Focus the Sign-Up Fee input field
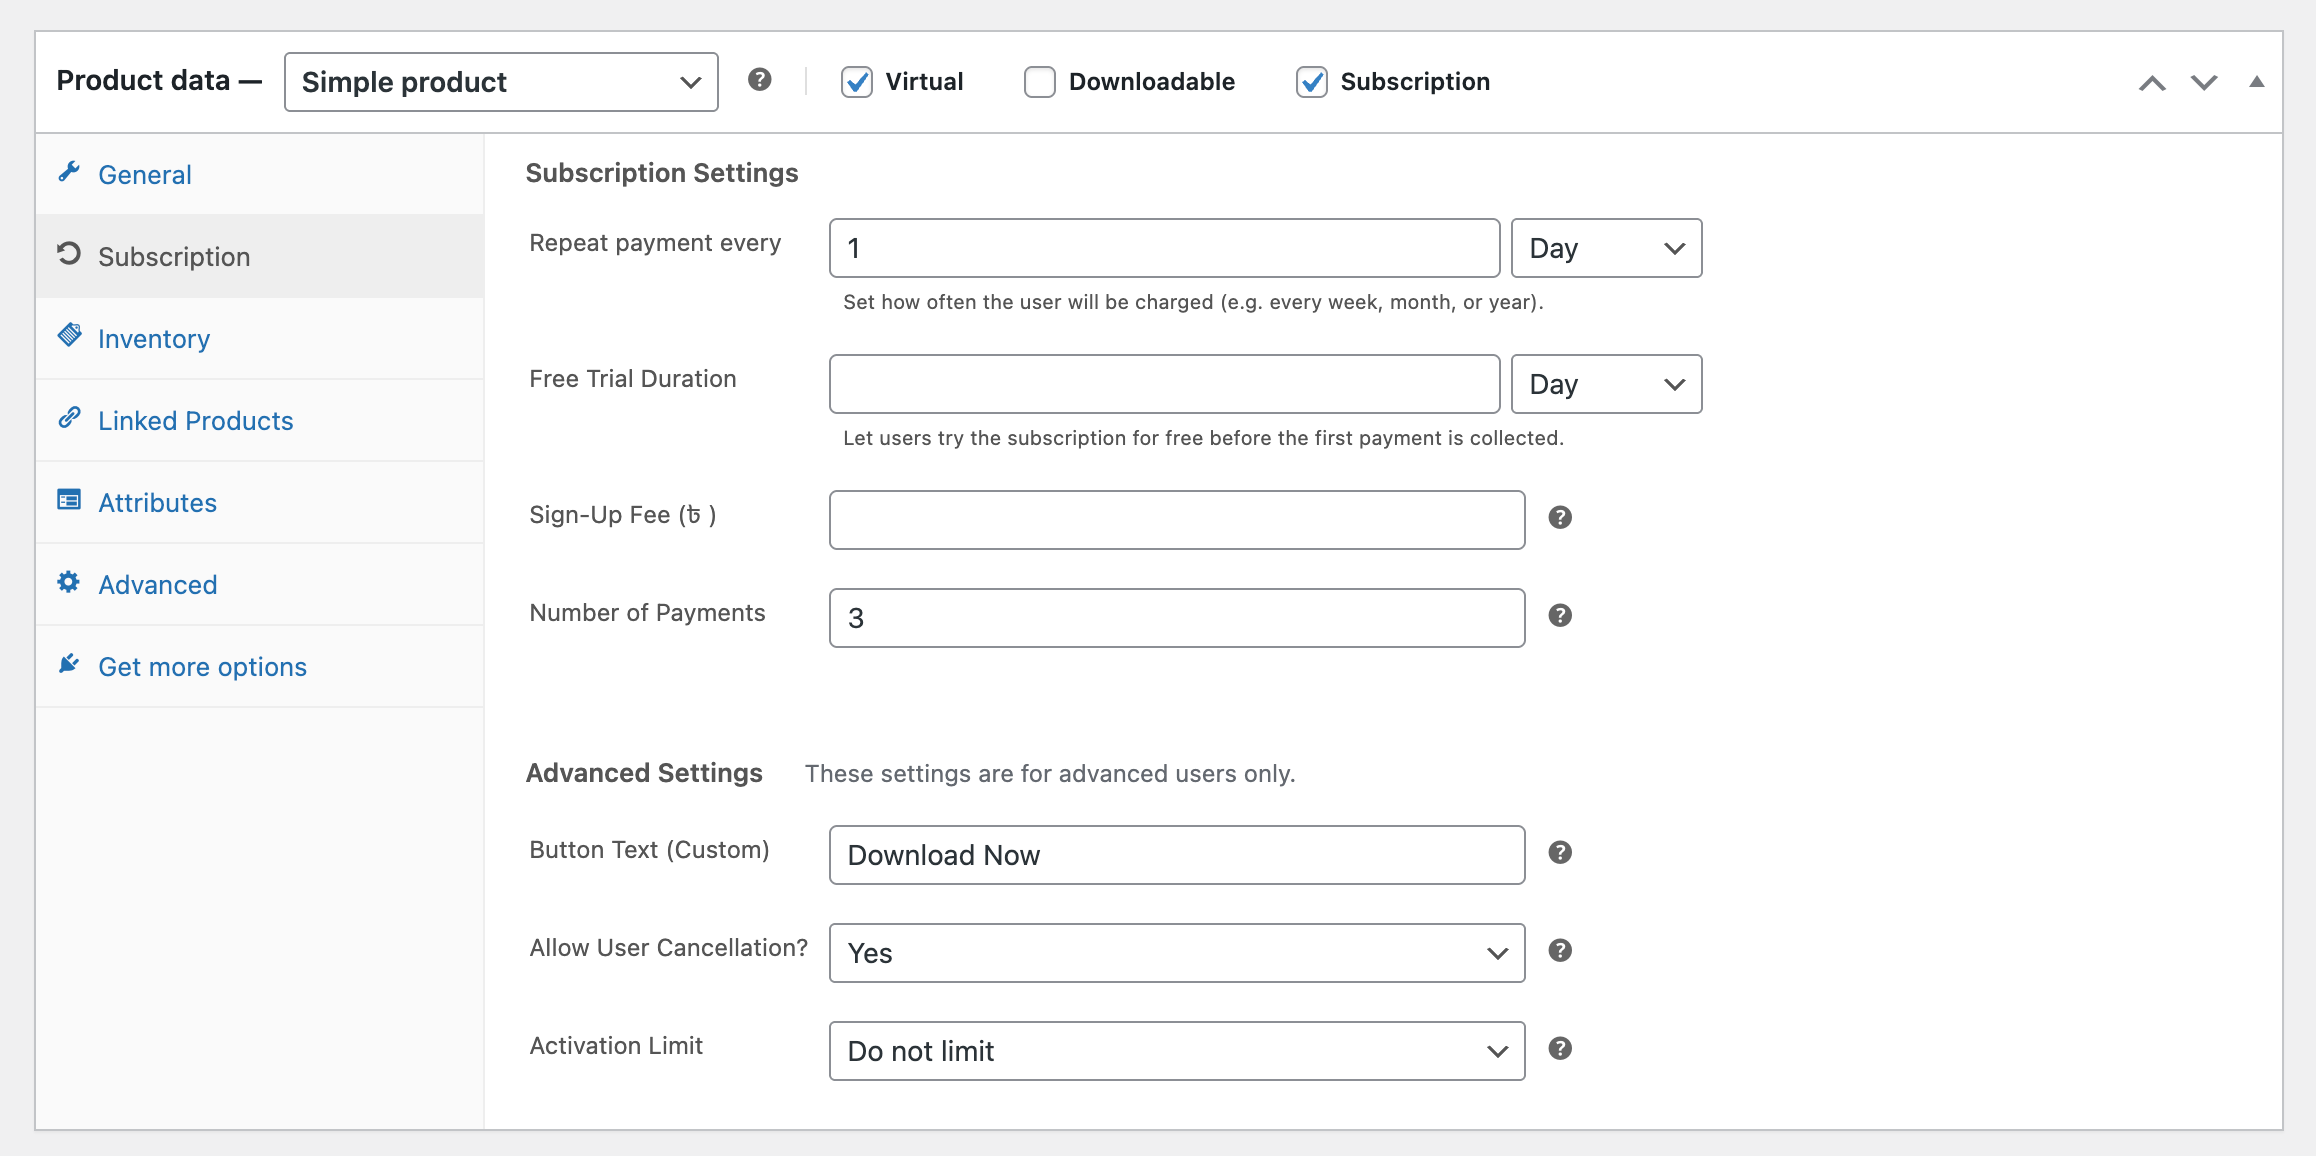This screenshot has height=1156, width=2316. [x=1177, y=520]
